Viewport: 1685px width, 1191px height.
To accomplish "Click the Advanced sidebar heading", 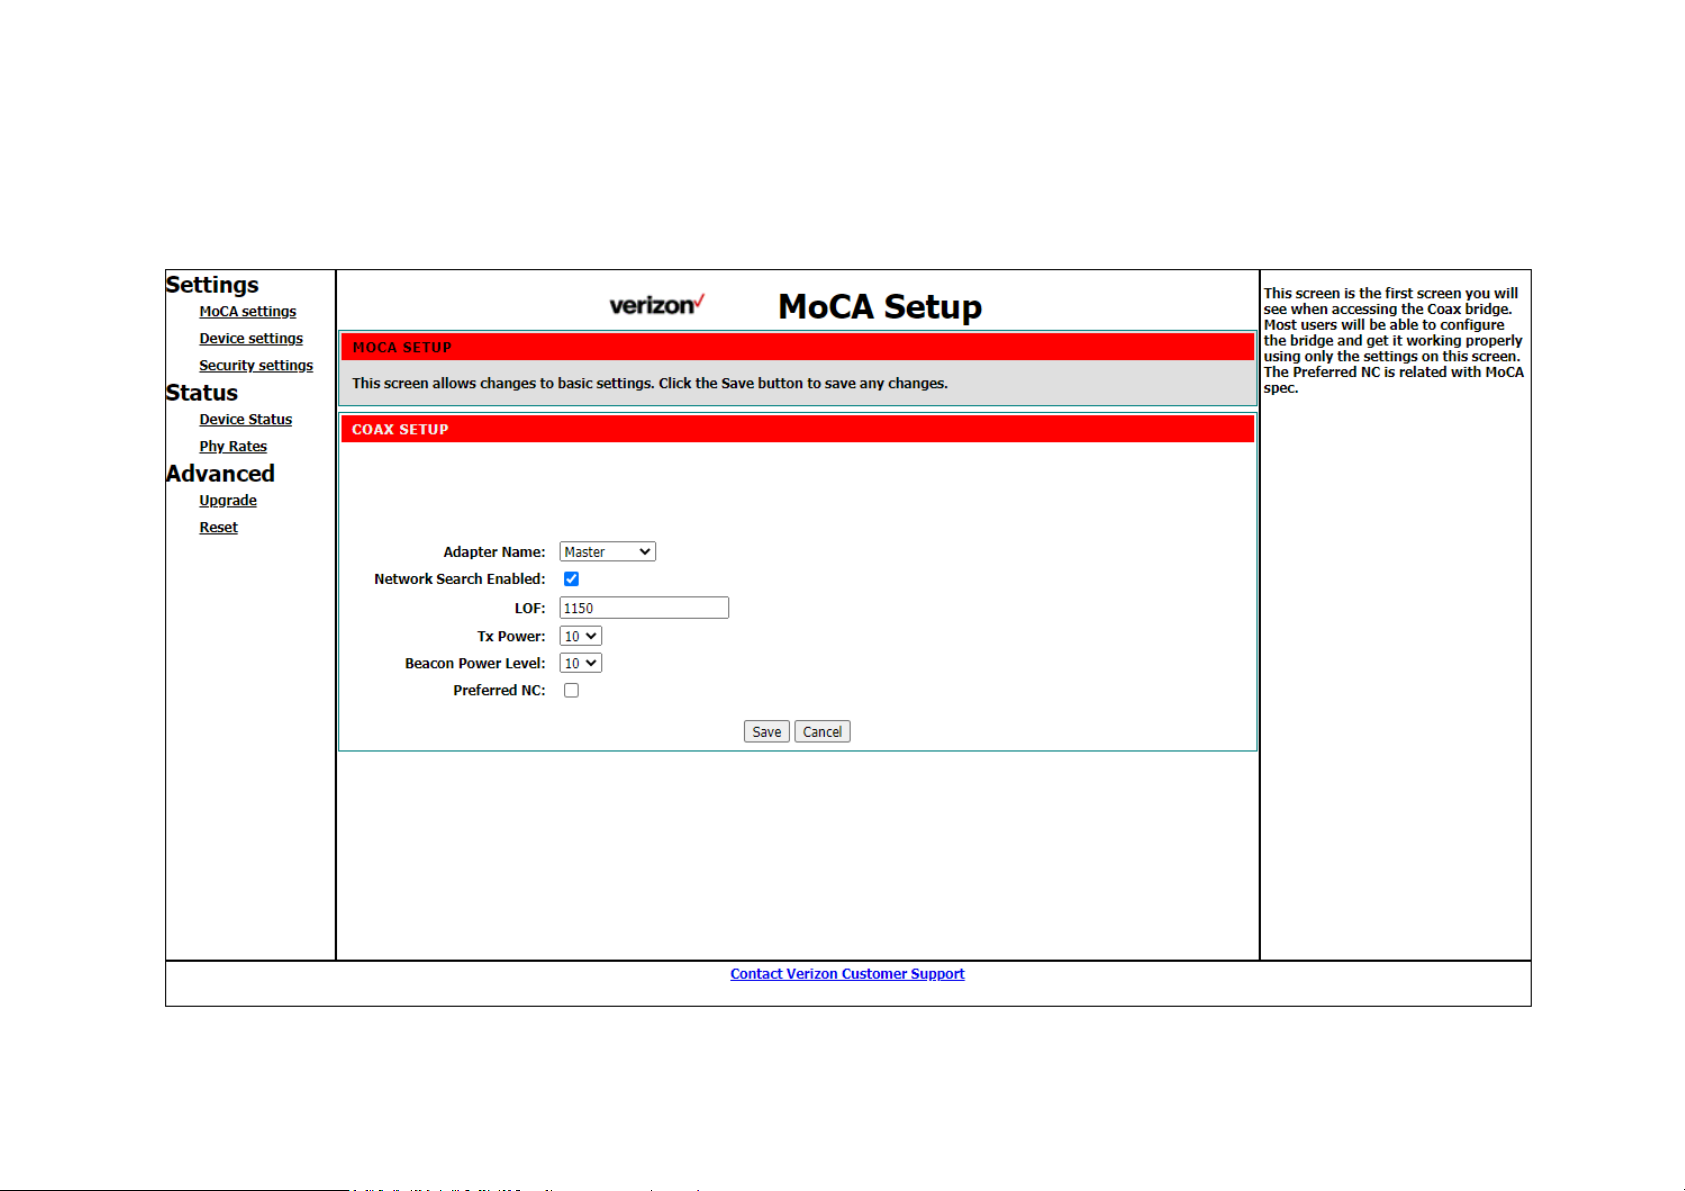I will 220,474.
